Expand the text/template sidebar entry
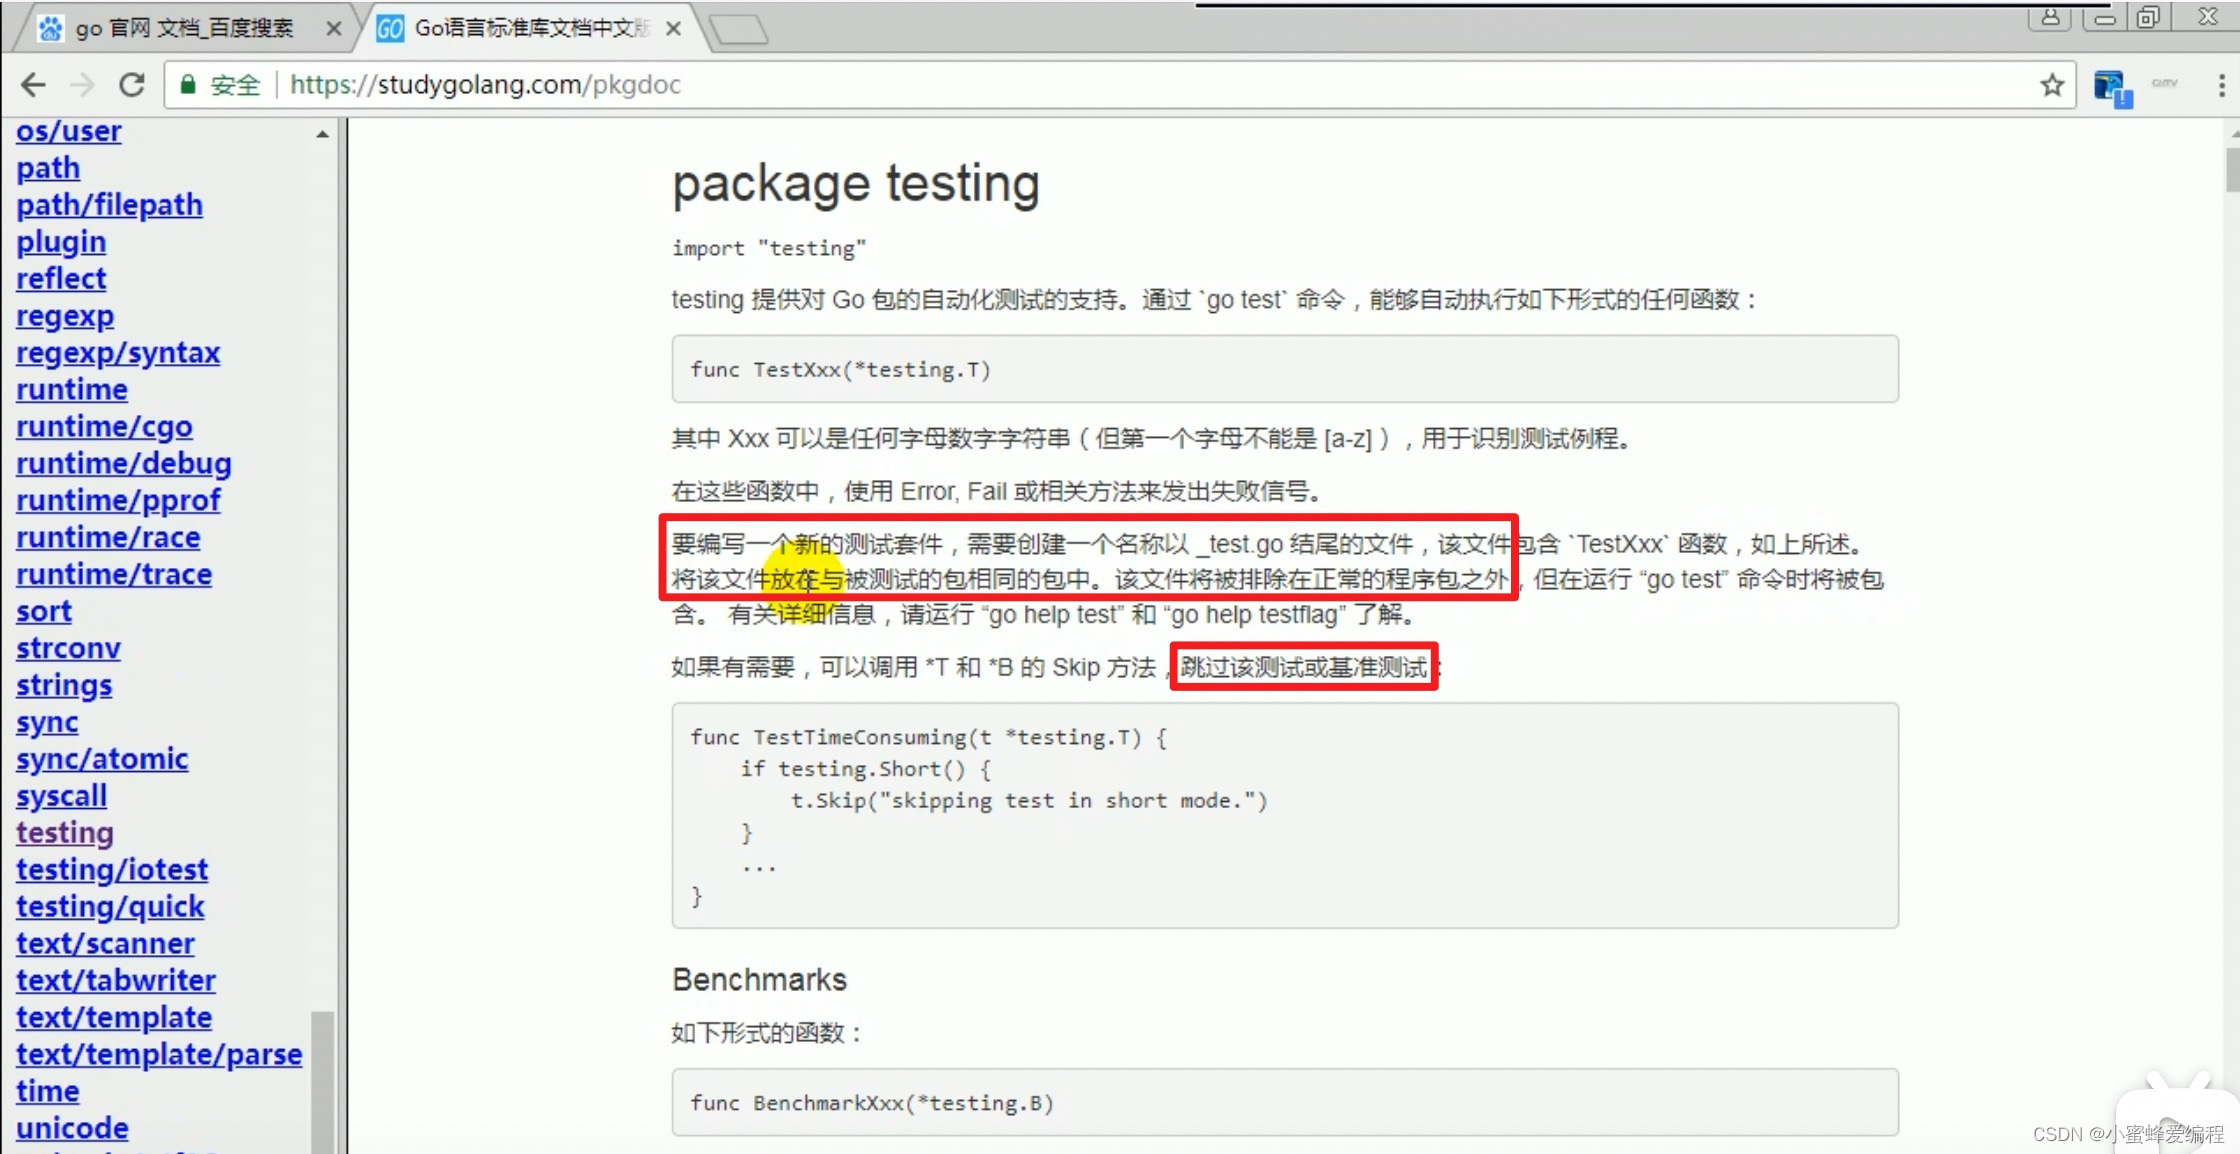 tap(112, 1016)
